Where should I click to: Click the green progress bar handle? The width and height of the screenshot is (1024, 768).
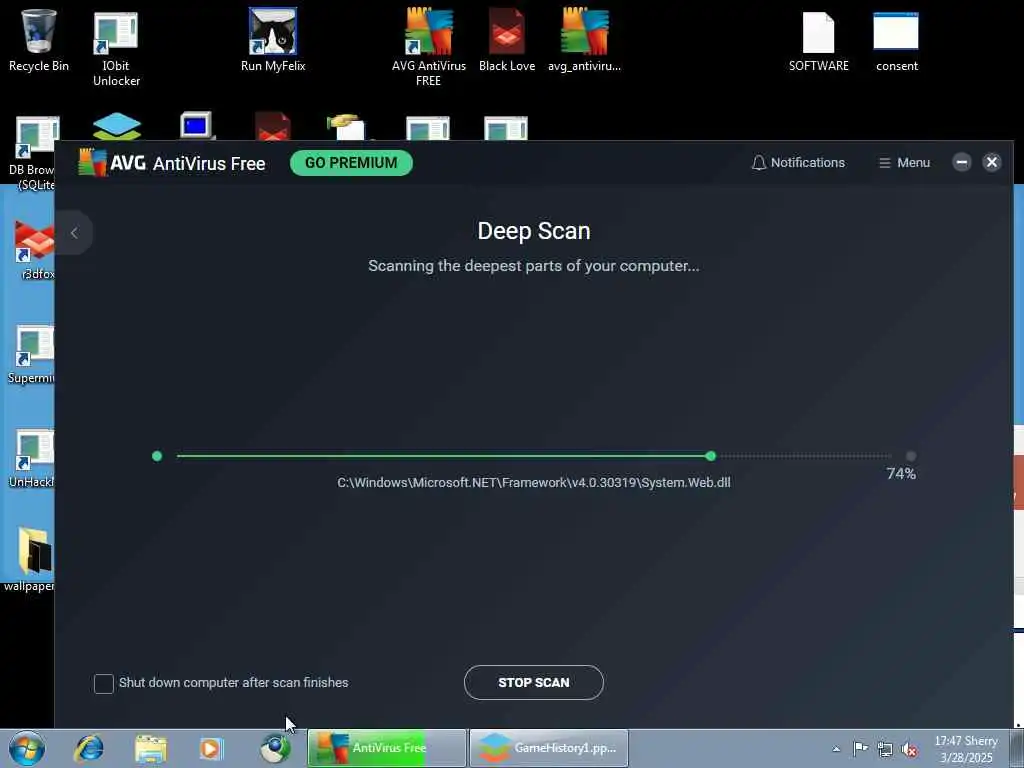tap(711, 456)
